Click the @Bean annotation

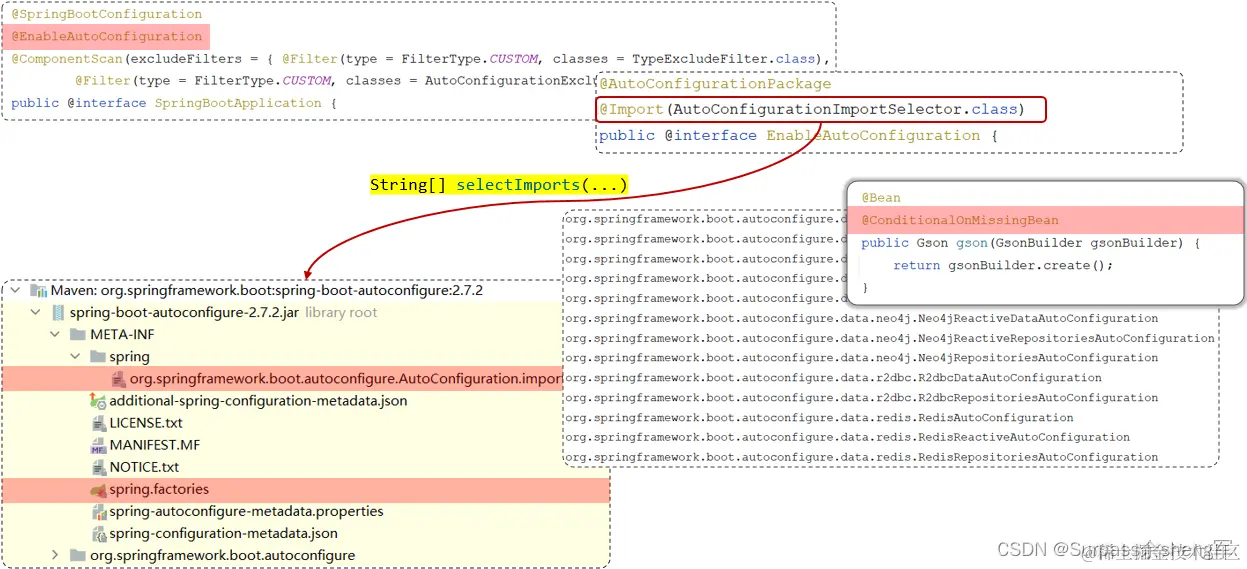coord(881,198)
